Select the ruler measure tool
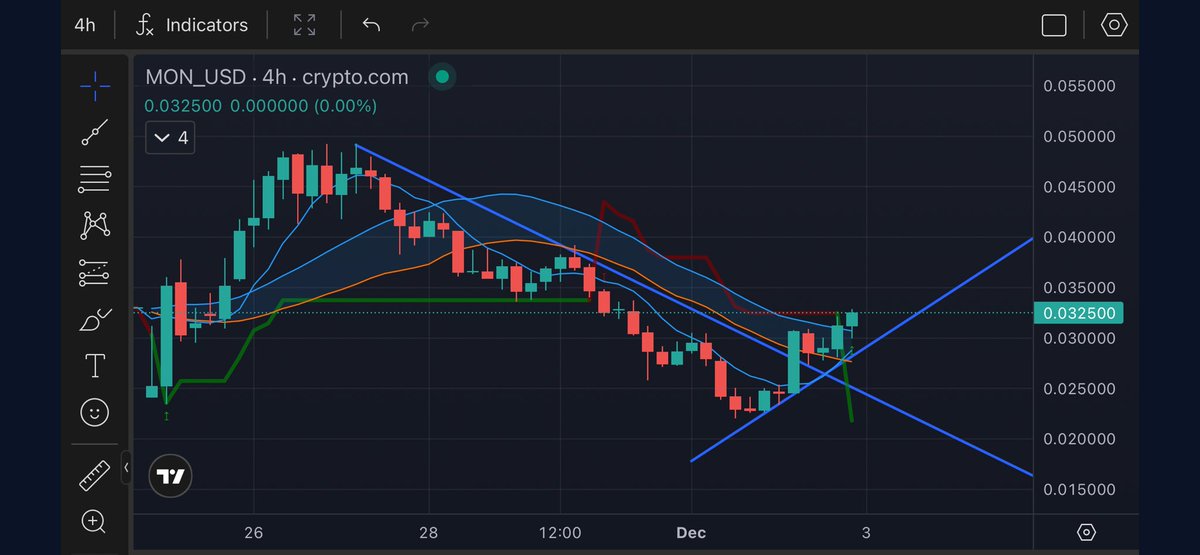The width and height of the screenshot is (1200, 555). point(95,474)
